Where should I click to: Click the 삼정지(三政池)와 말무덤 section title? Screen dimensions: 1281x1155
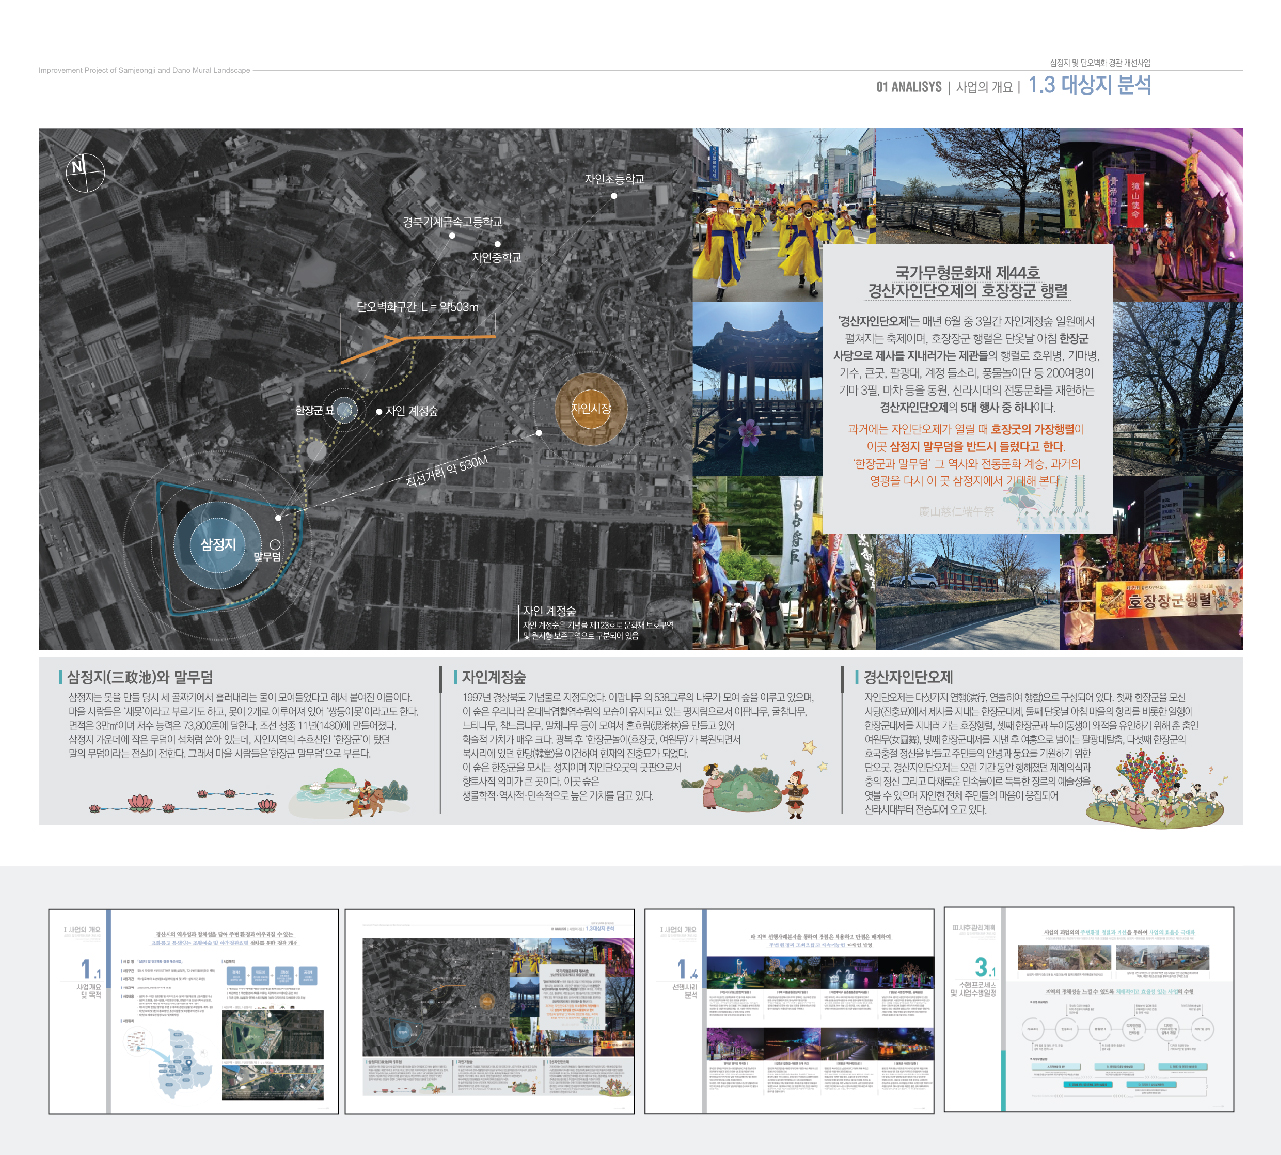(140, 677)
